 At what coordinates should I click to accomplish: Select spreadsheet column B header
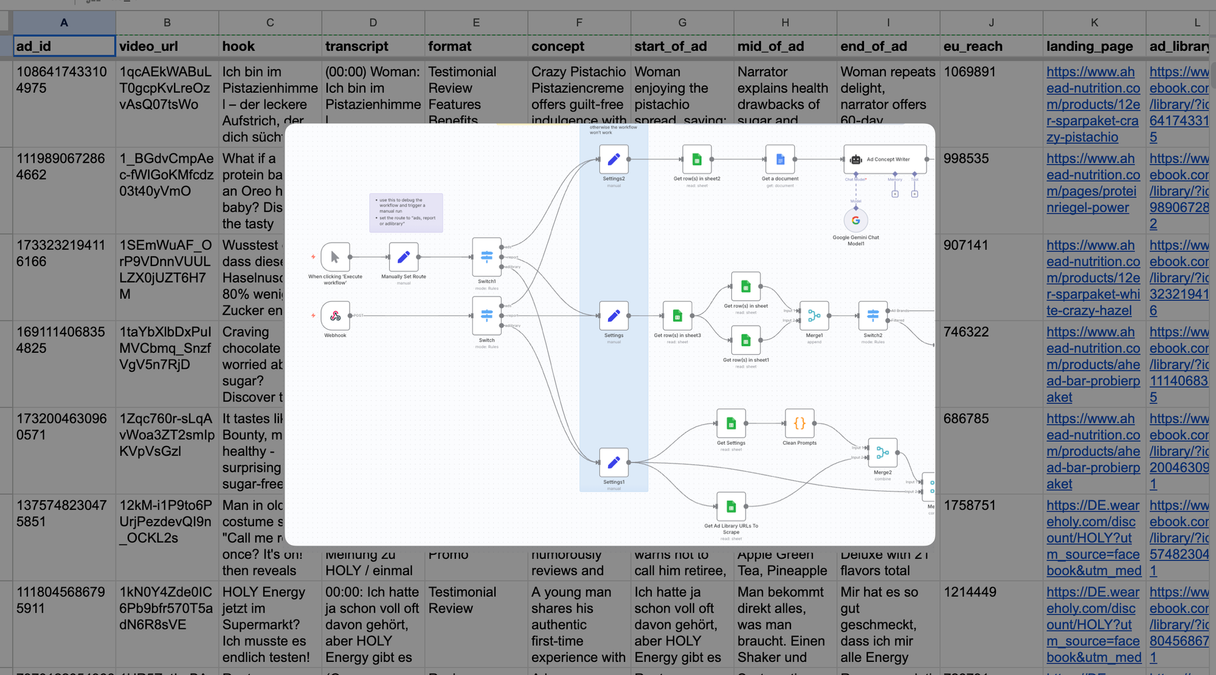click(x=167, y=22)
